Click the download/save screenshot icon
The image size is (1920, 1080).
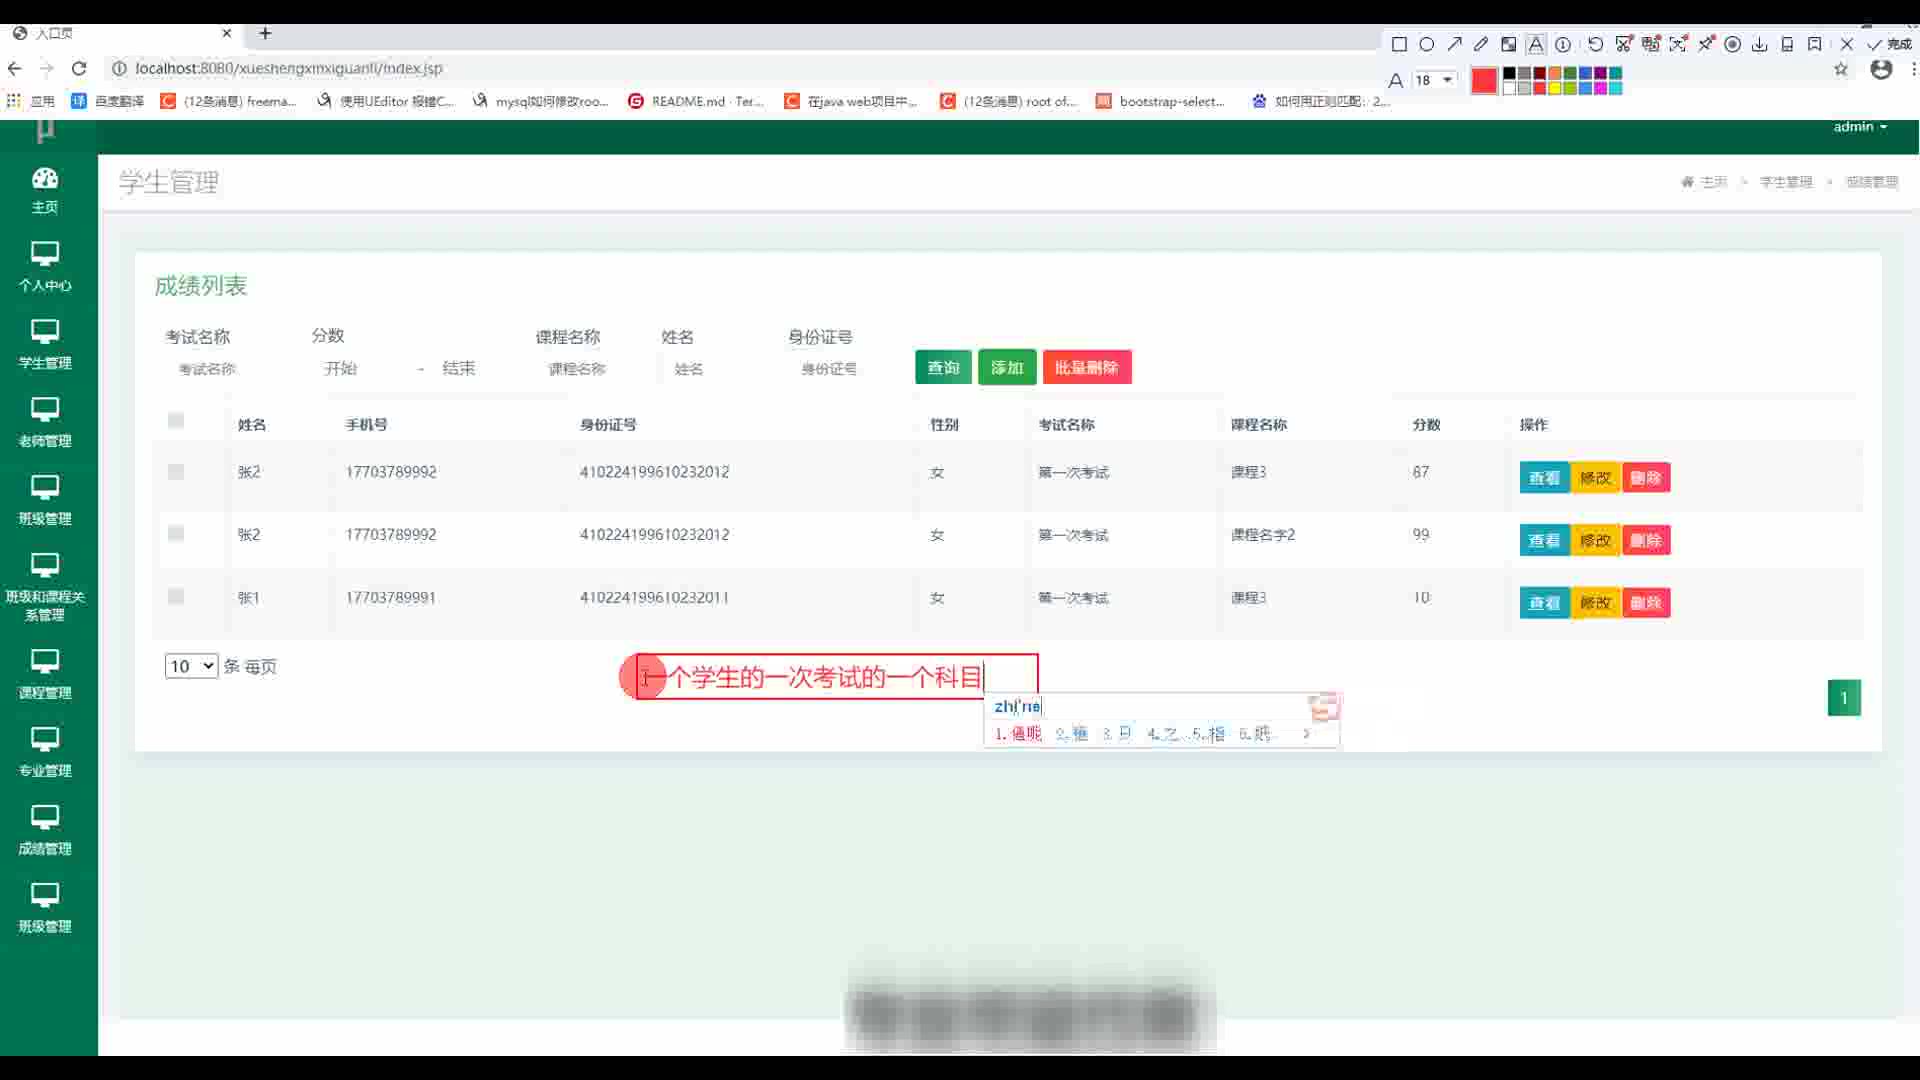pos(1759,44)
